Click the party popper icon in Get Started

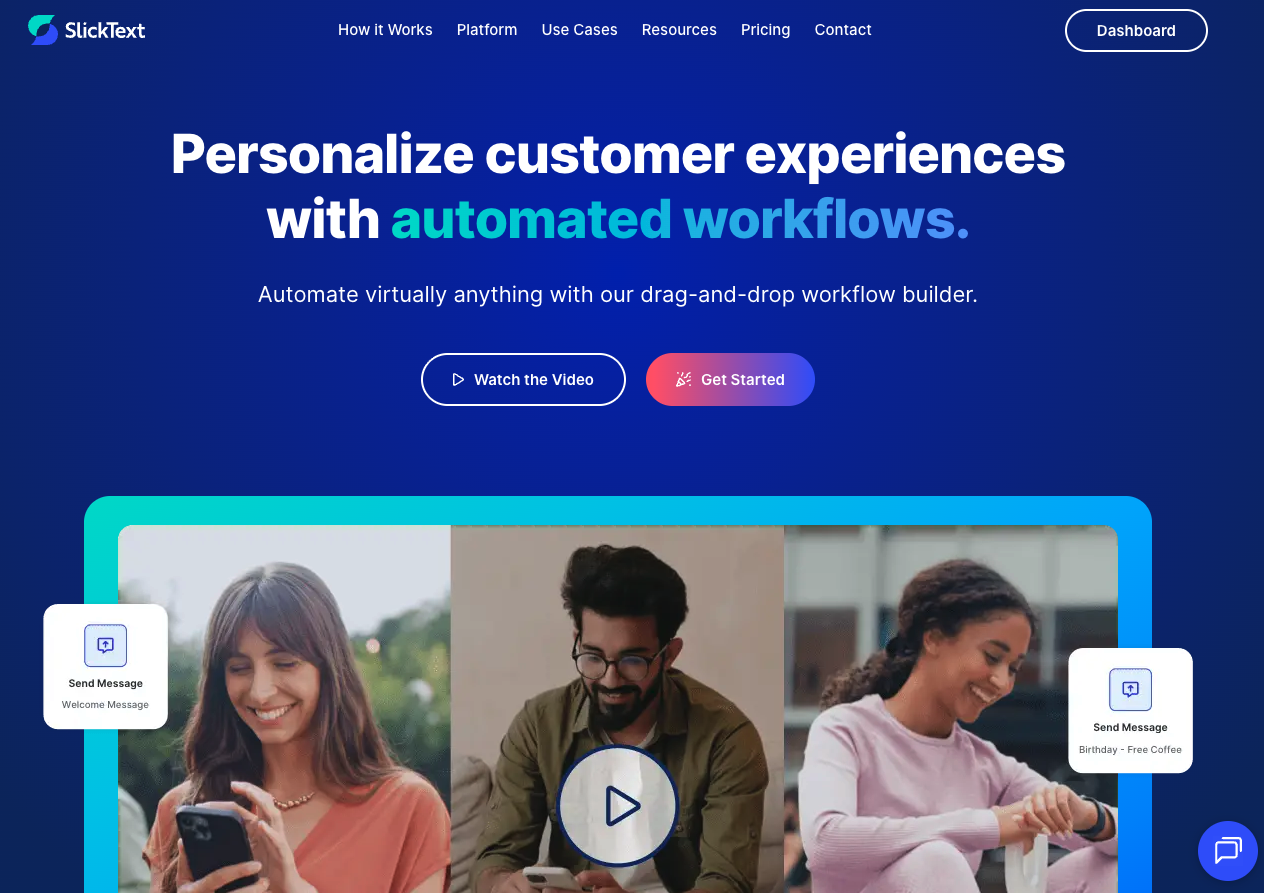pyautogui.click(x=684, y=380)
